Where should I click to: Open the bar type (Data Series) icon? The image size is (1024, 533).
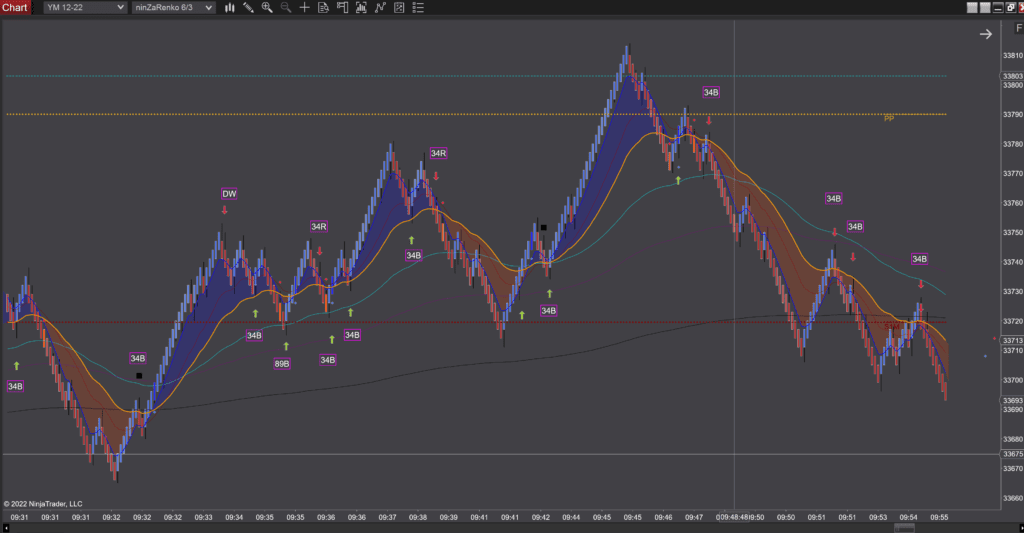pos(230,7)
